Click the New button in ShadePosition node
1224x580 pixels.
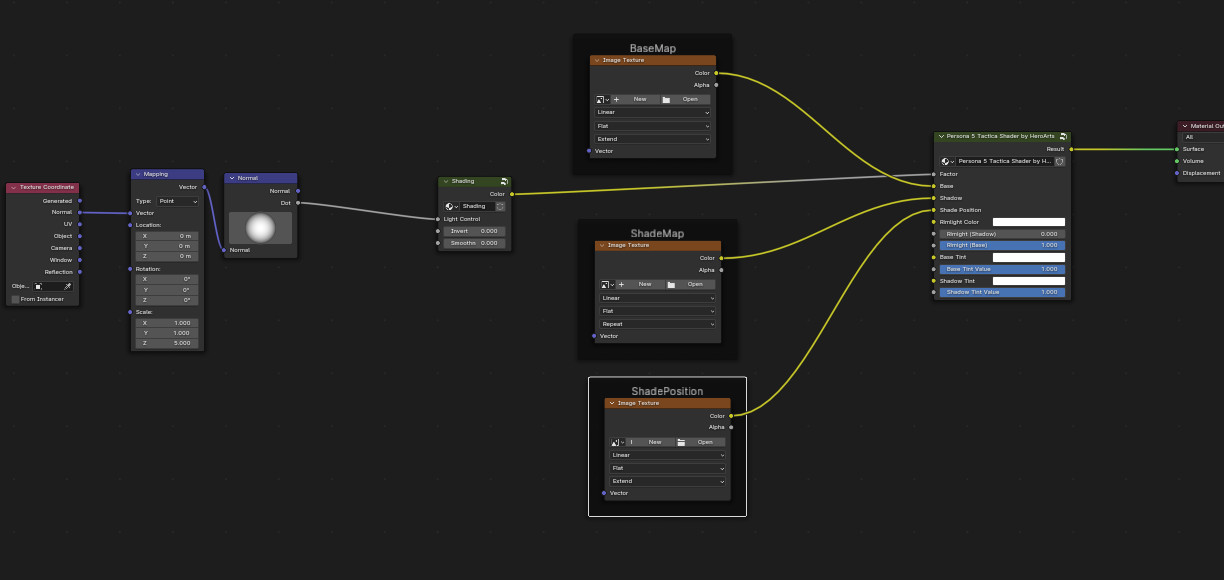tap(654, 442)
